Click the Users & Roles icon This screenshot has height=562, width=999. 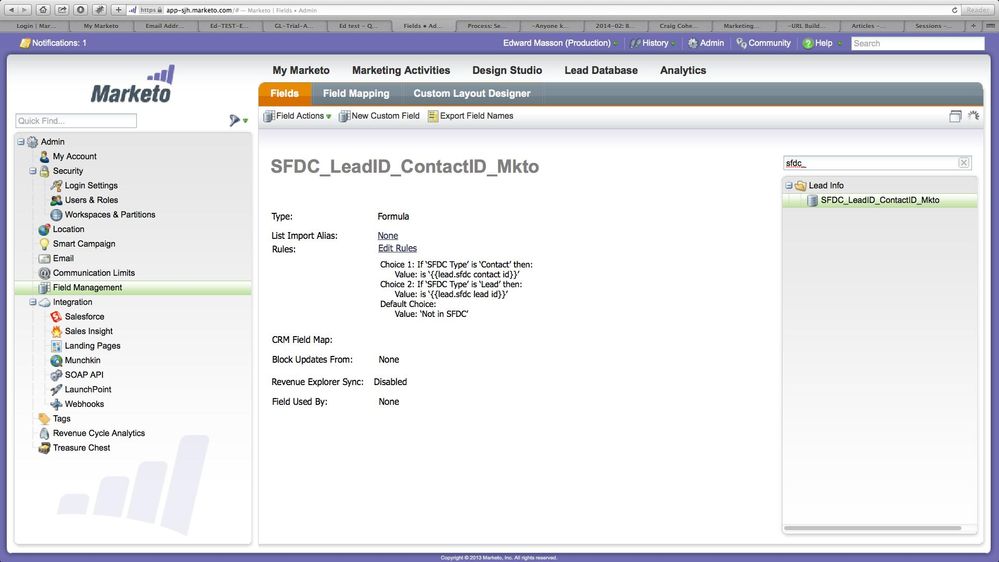[x=56, y=200]
